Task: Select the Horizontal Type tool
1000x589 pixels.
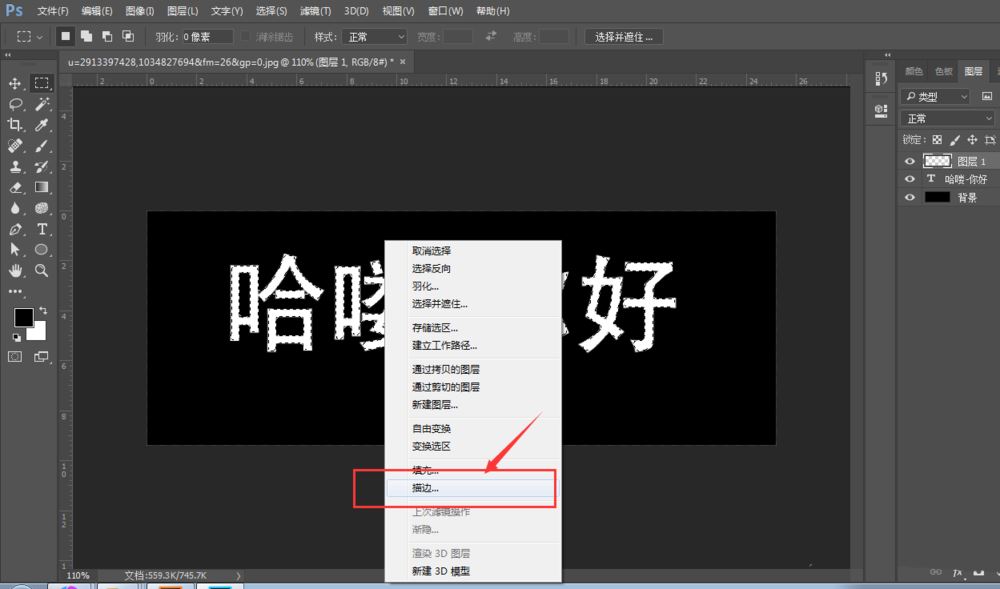Action: pos(41,229)
